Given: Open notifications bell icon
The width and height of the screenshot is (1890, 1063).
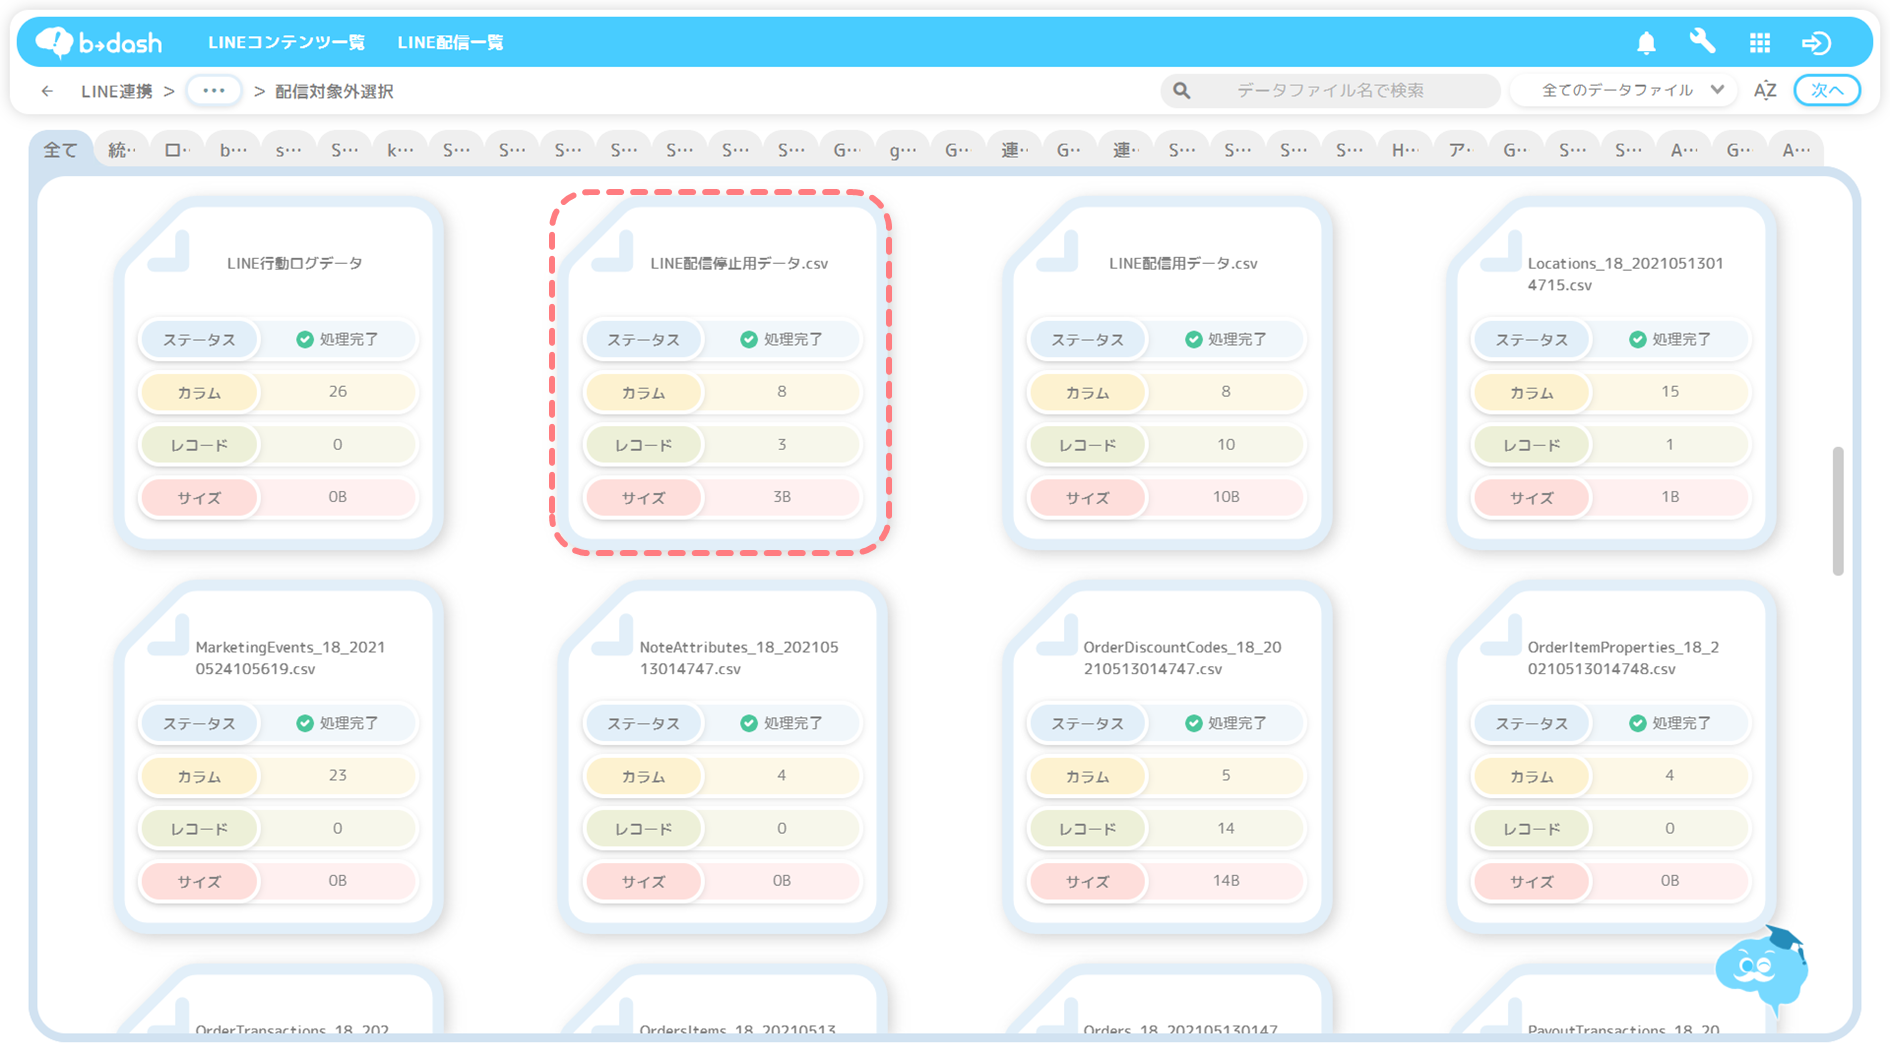Looking at the screenshot, I should click(1646, 43).
